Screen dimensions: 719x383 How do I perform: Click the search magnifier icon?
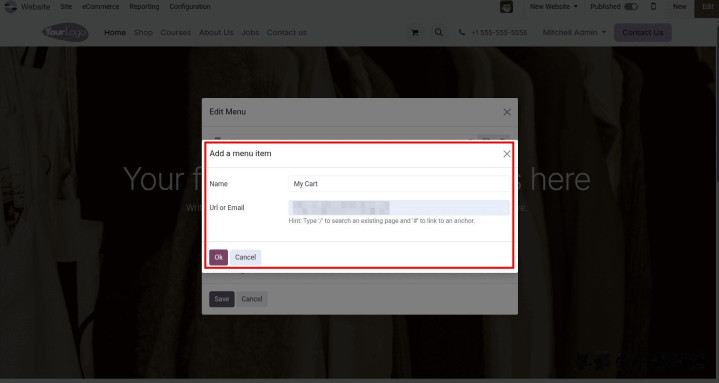pos(439,33)
